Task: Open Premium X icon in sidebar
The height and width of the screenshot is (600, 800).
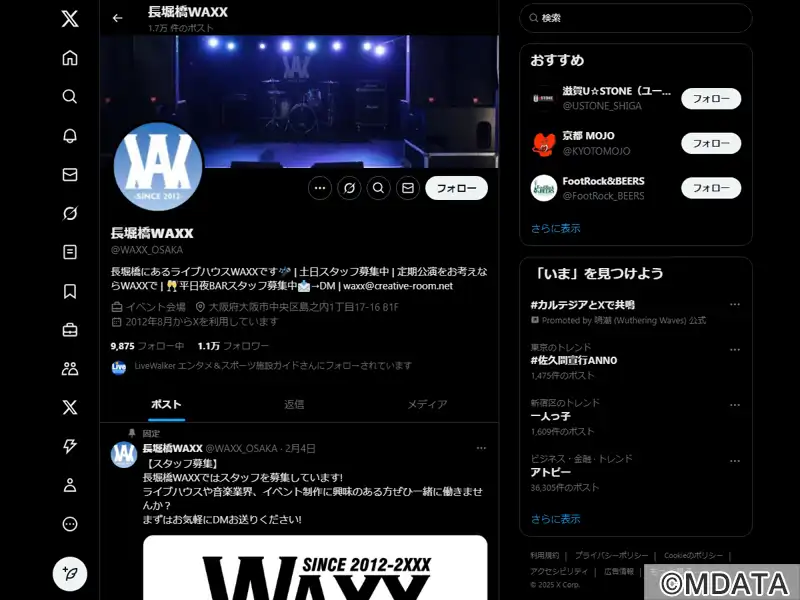Action: 70,407
